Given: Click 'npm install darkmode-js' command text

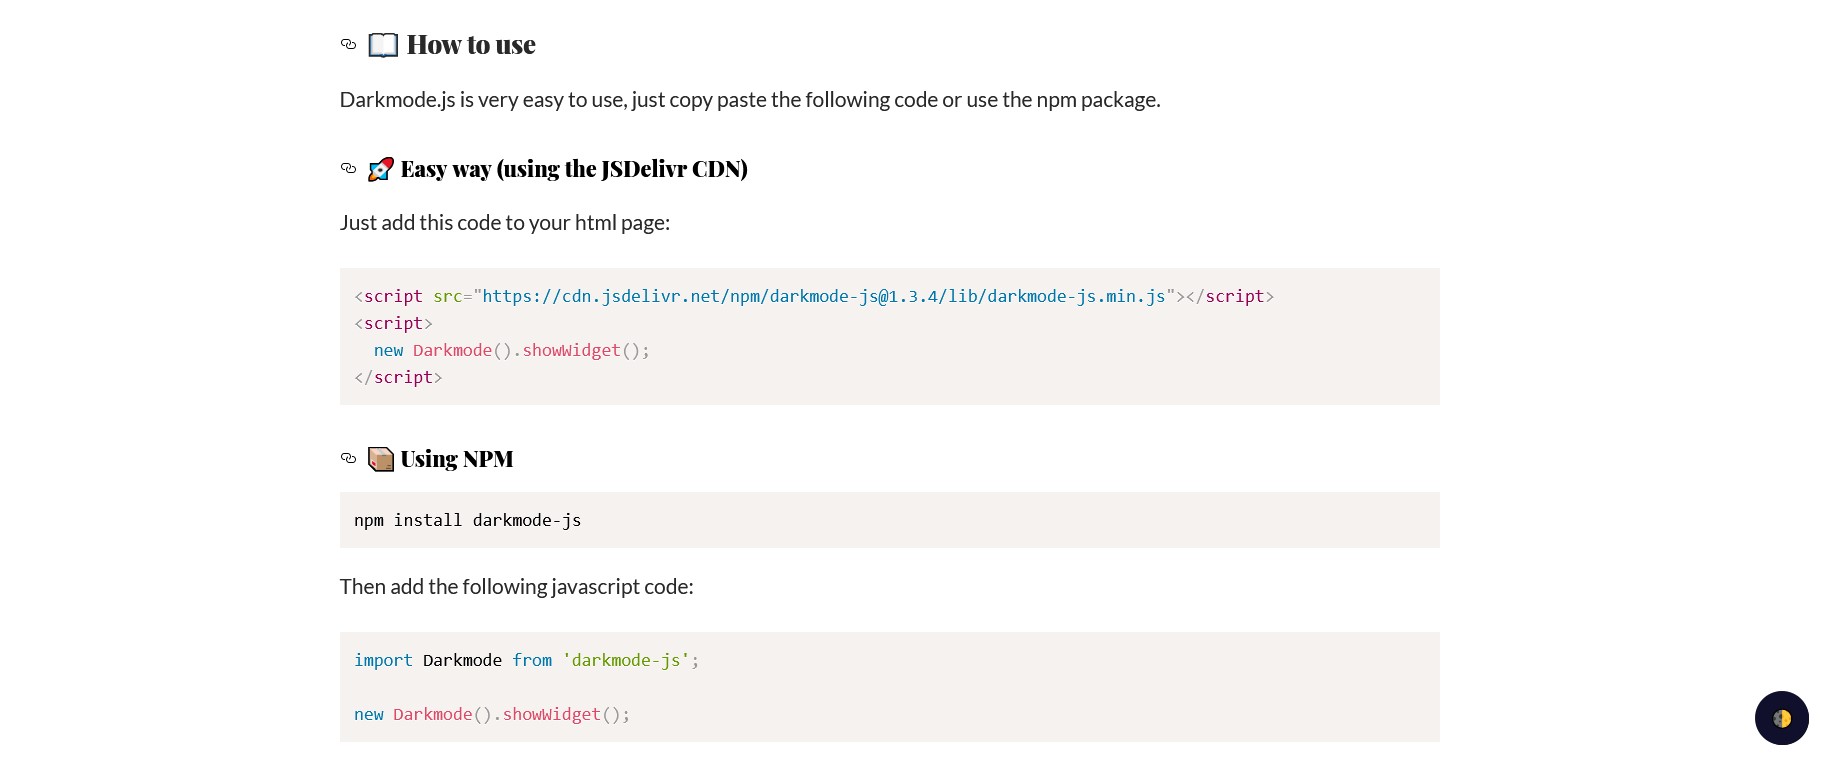Looking at the screenshot, I should click(x=467, y=520).
